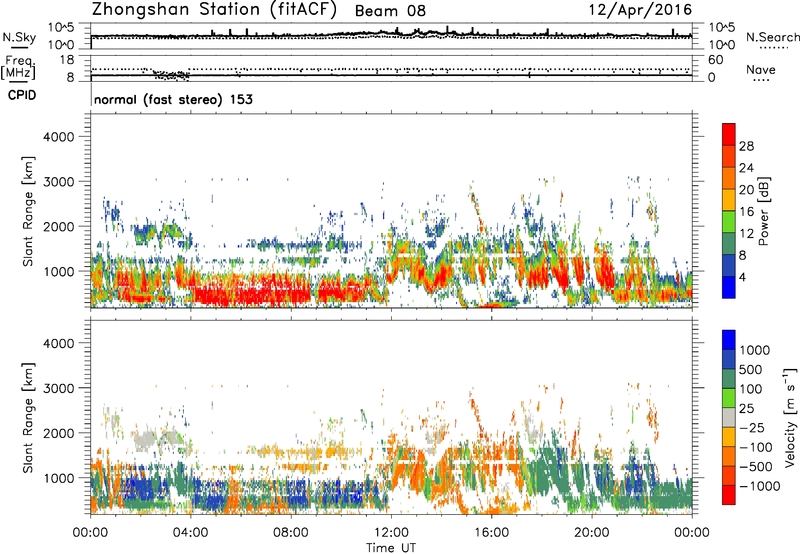Click the "4000" tick on the power panel

58,137
